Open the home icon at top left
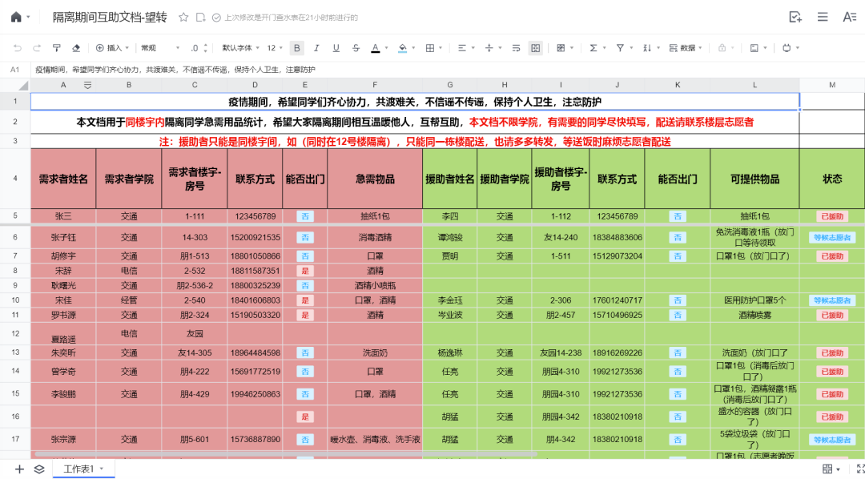 click(x=15, y=17)
